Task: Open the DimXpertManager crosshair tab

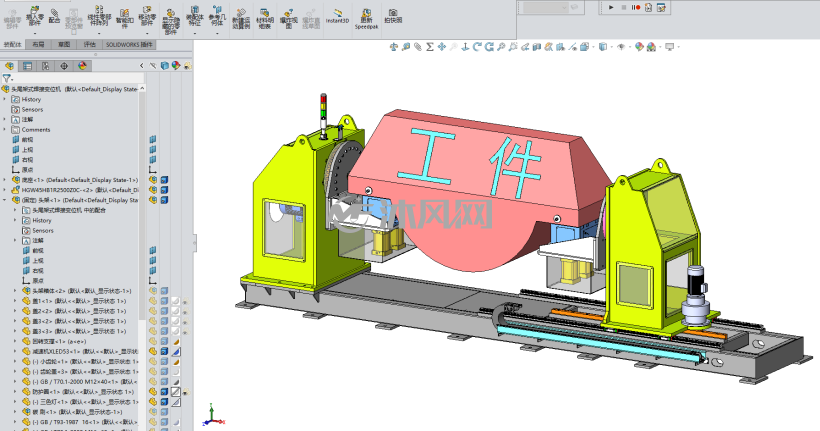Action: pos(64,66)
